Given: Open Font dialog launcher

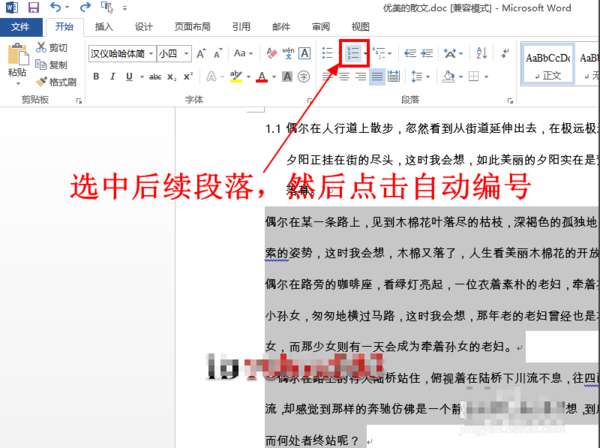Looking at the screenshot, I should coord(310,101).
